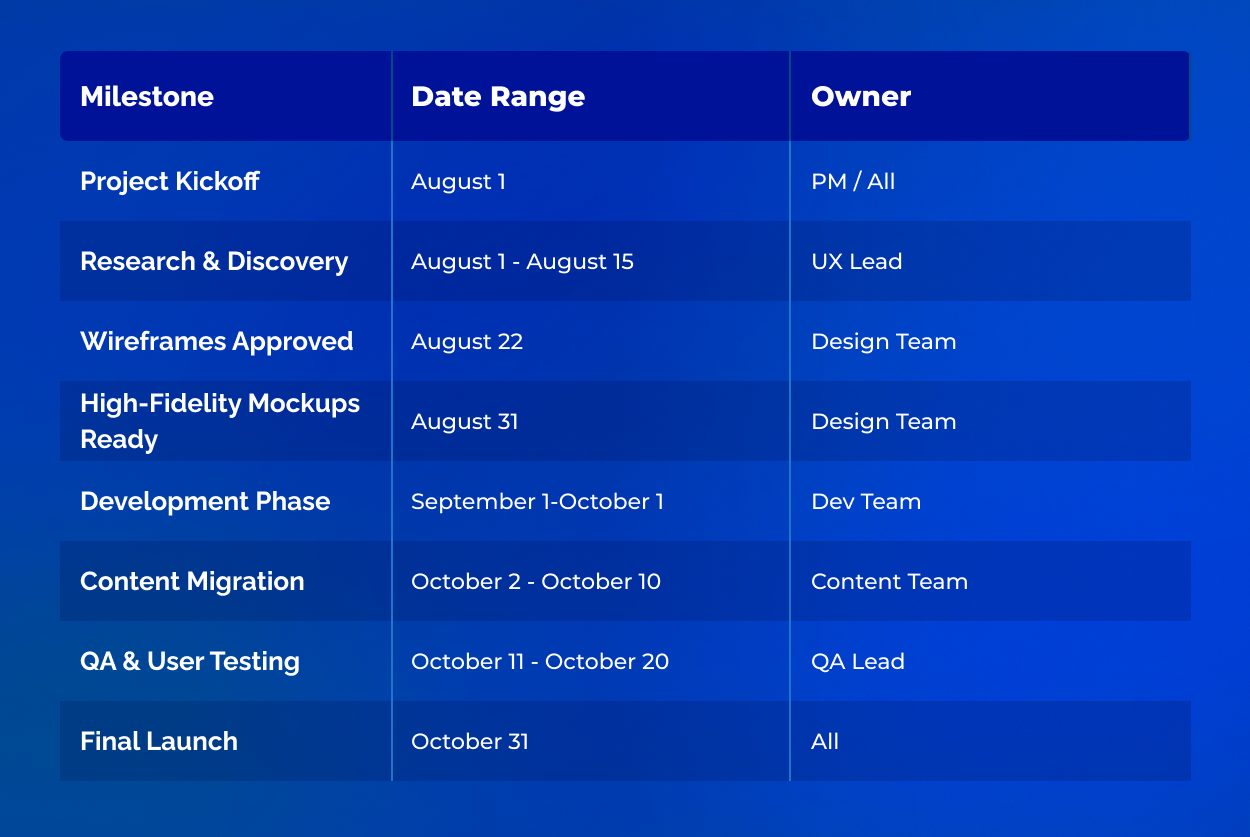Click the Research & Discovery milestone
Image resolution: width=1250 pixels, height=837 pixels.
pyautogui.click(x=214, y=261)
